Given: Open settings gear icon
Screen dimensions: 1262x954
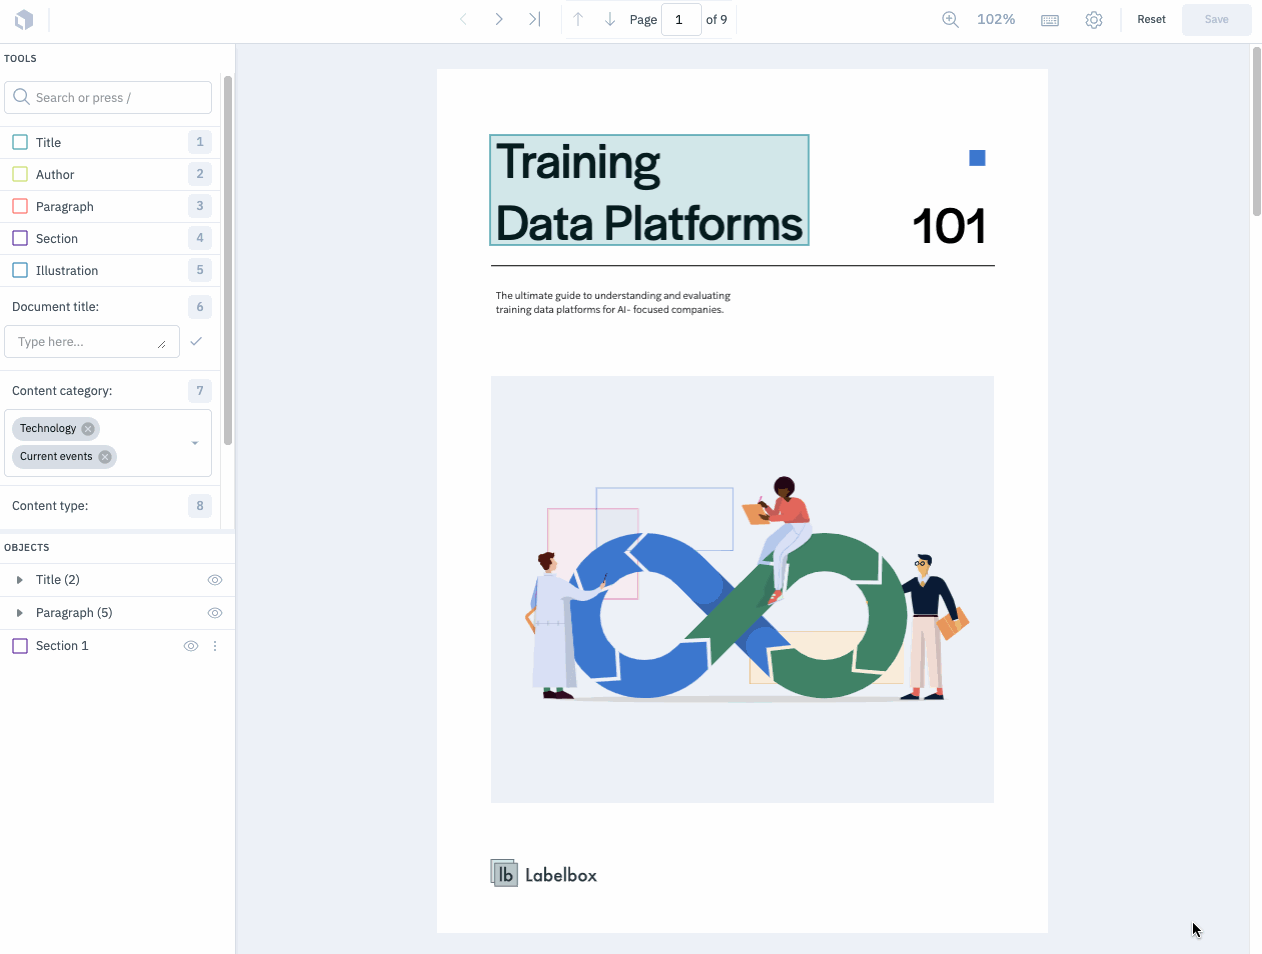Looking at the screenshot, I should 1094,20.
